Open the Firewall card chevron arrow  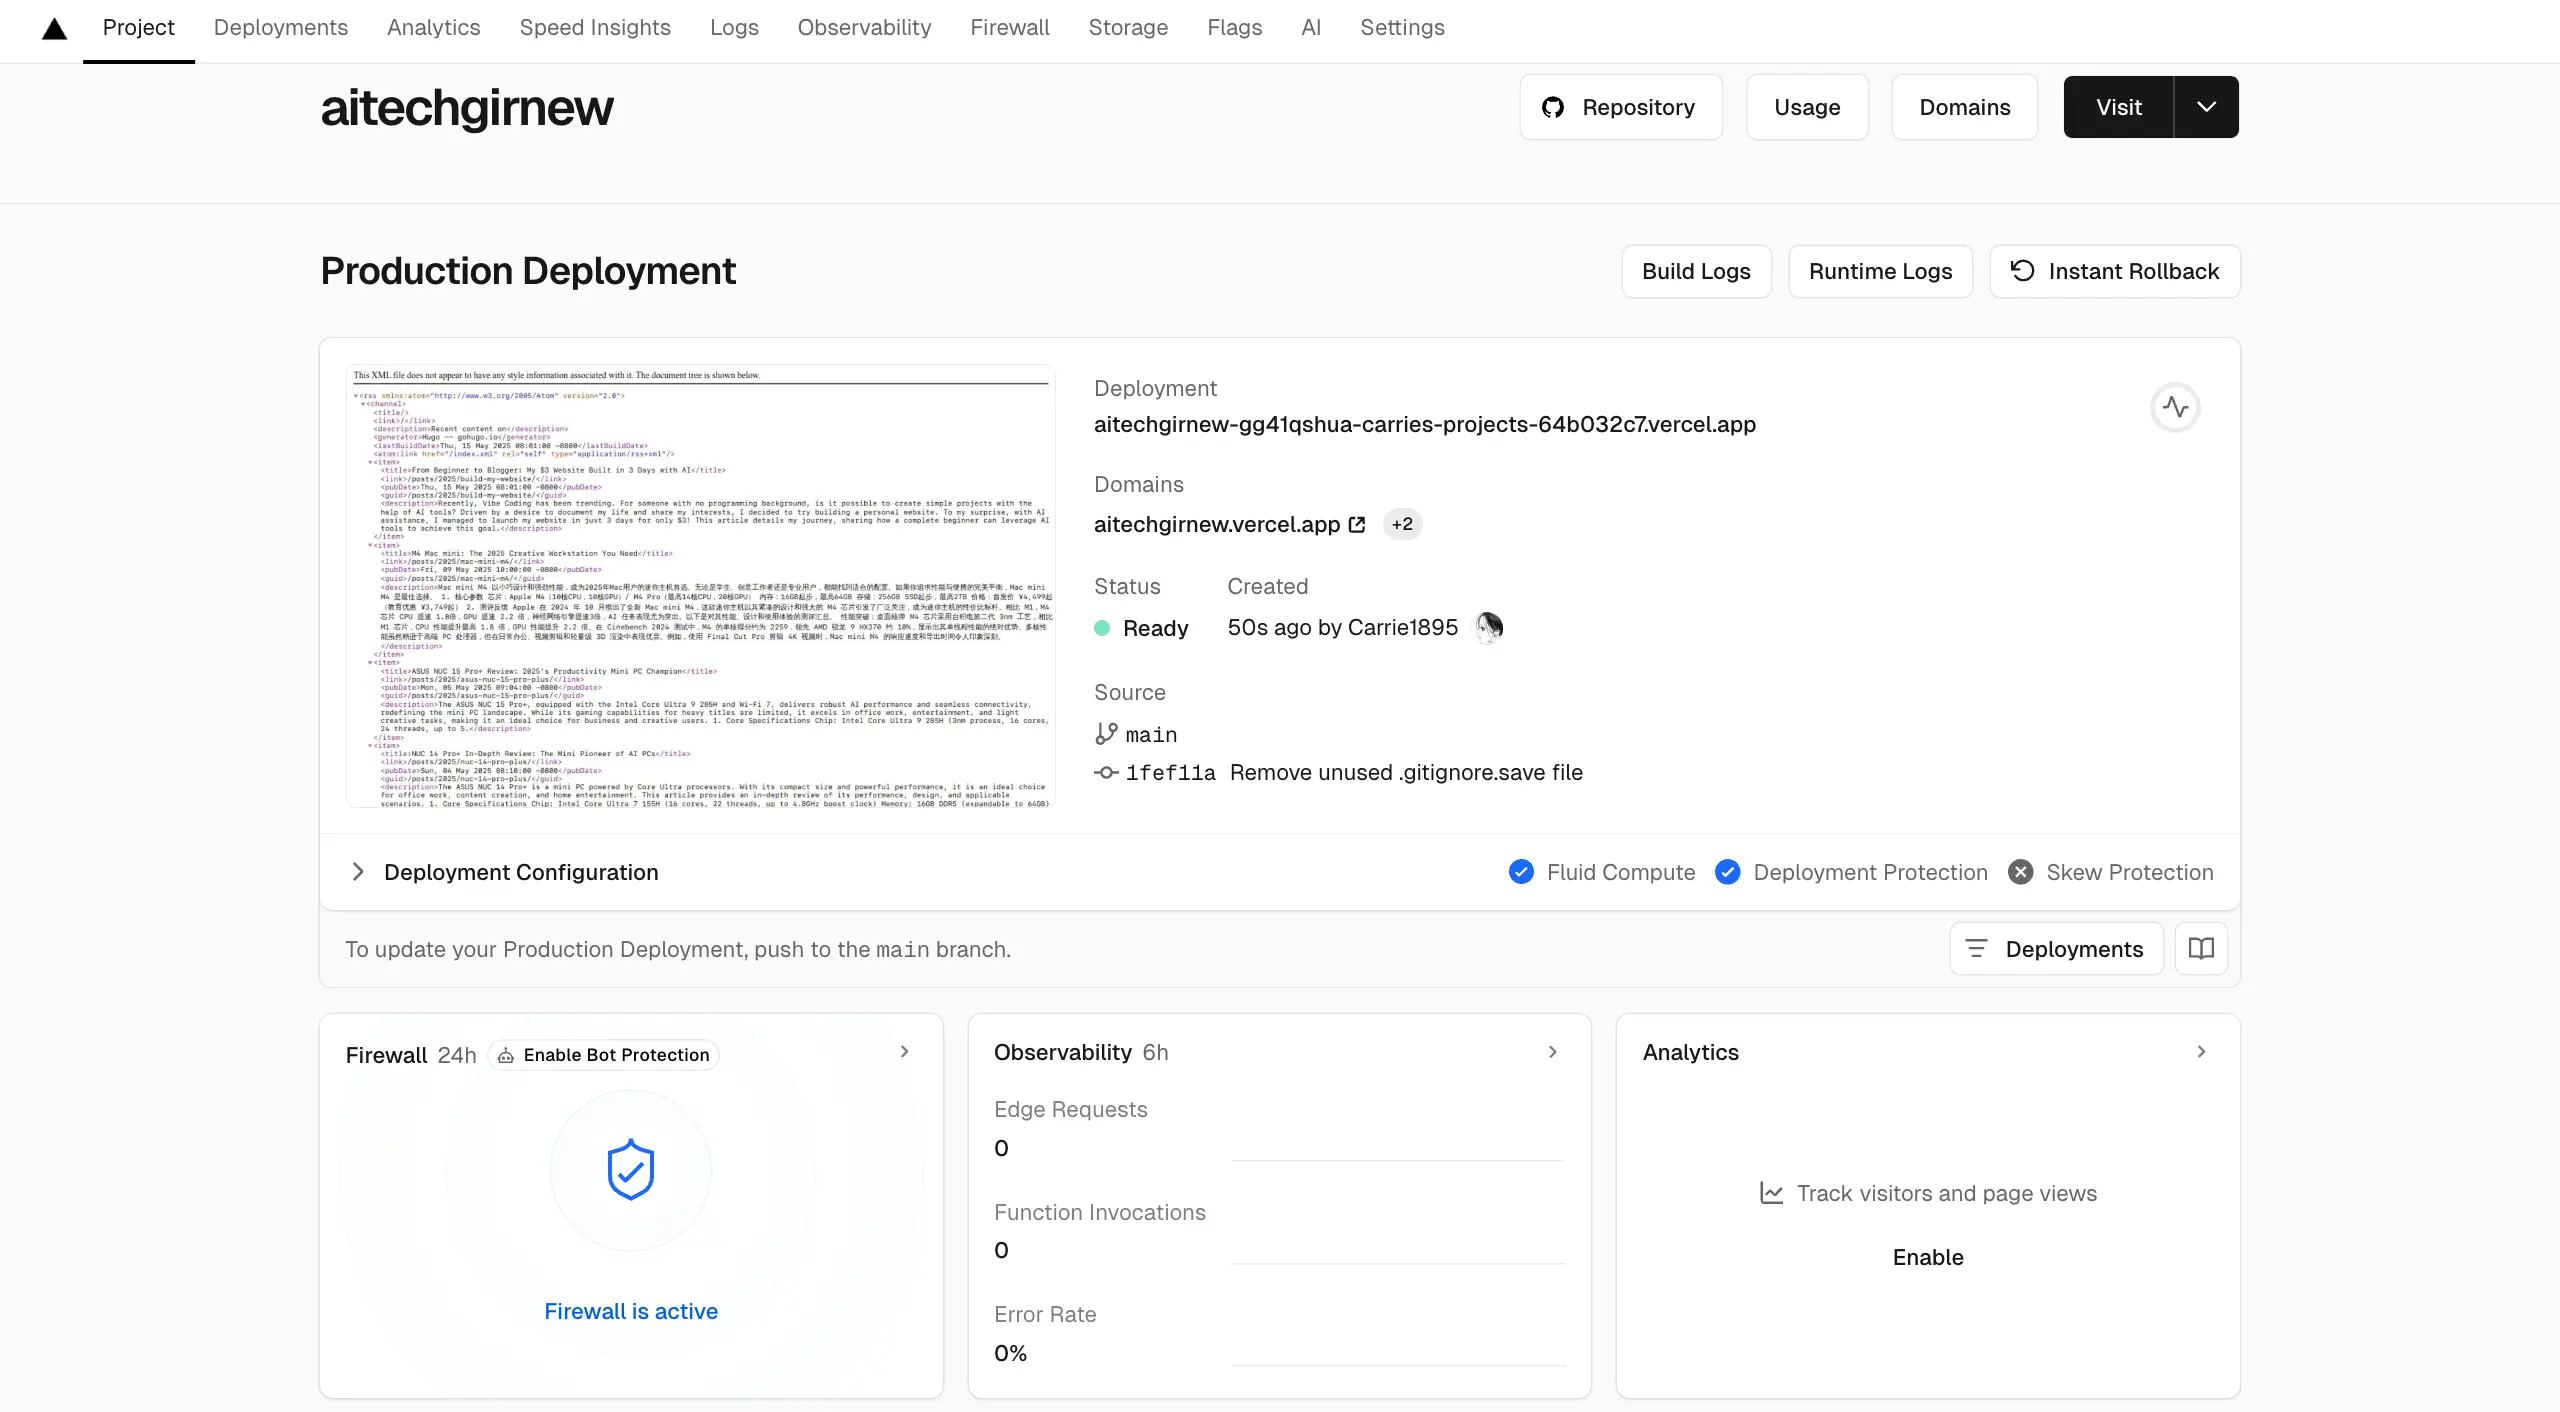tap(904, 1051)
